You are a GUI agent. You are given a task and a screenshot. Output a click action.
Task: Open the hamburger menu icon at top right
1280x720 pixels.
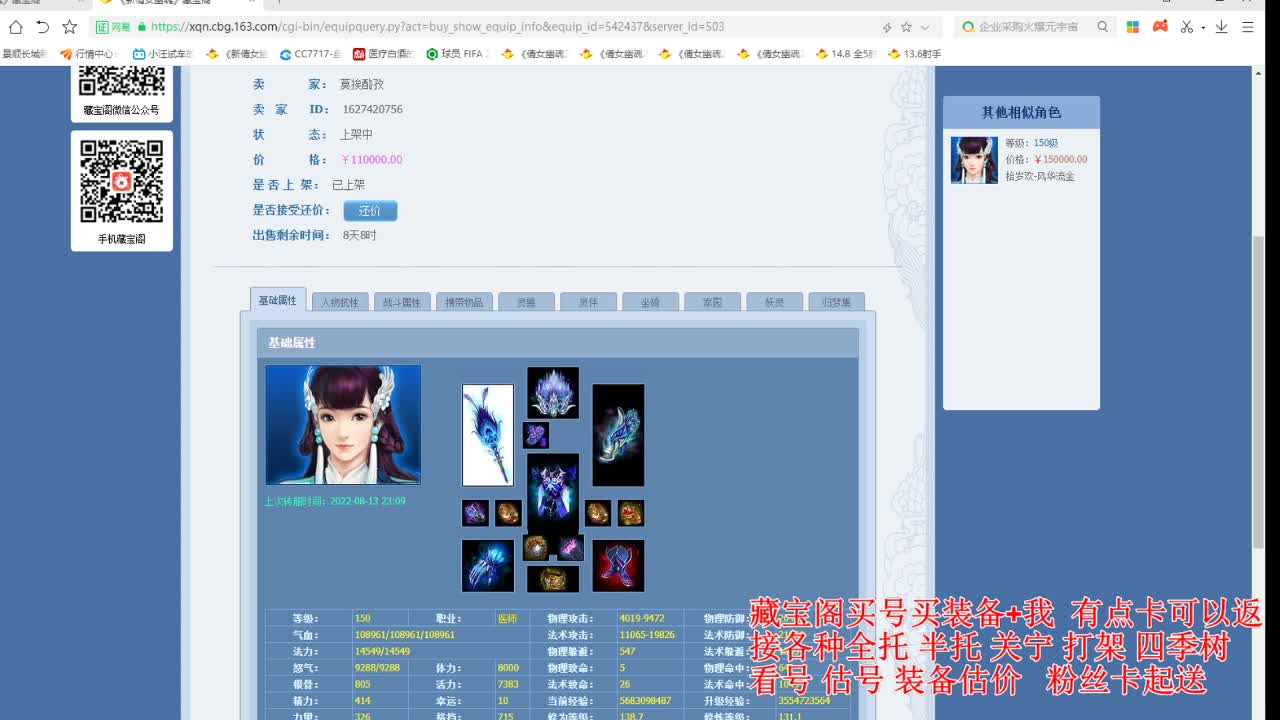1248,27
